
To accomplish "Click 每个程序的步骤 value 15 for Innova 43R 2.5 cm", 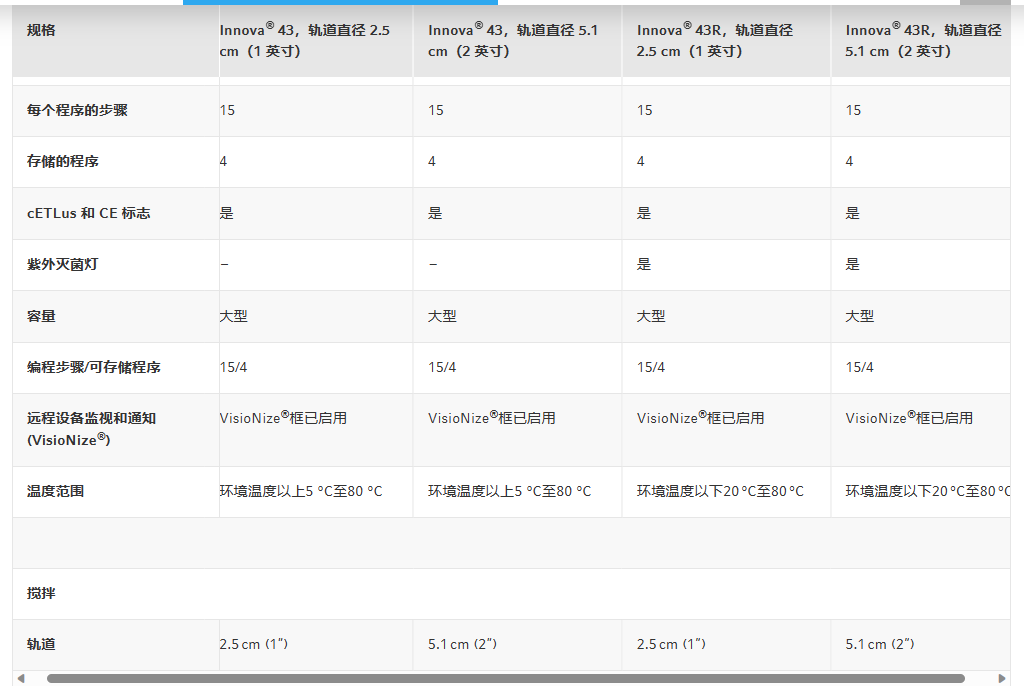I will (x=645, y=110).
